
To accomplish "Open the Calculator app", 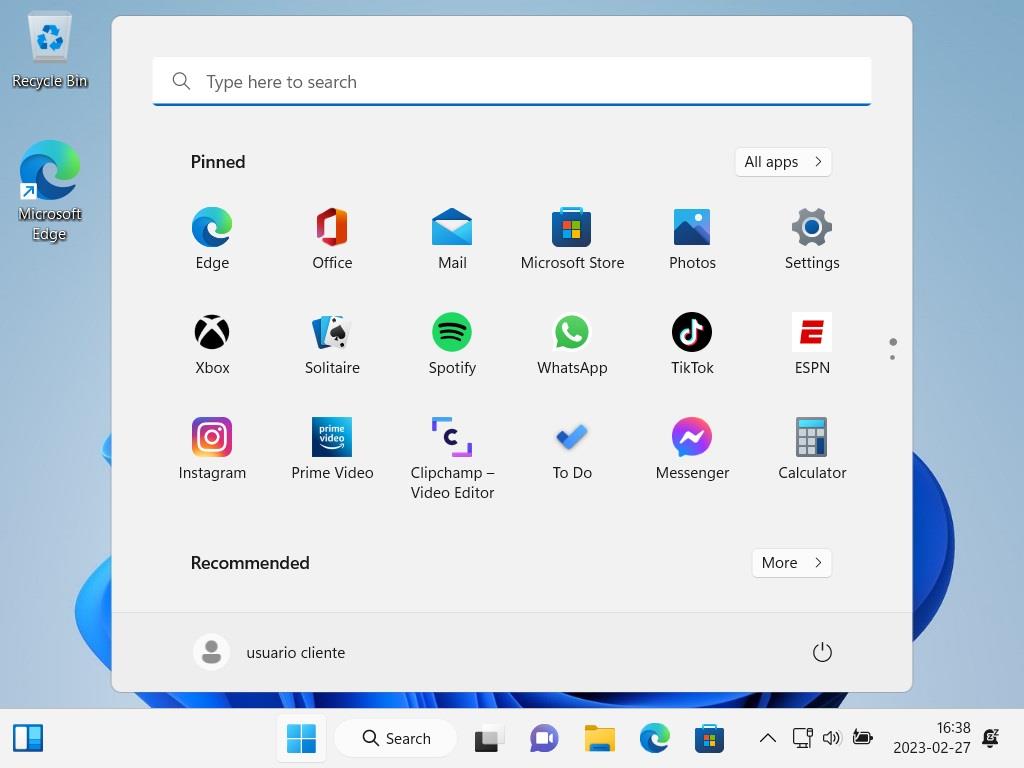I will (x=812, y=438).
